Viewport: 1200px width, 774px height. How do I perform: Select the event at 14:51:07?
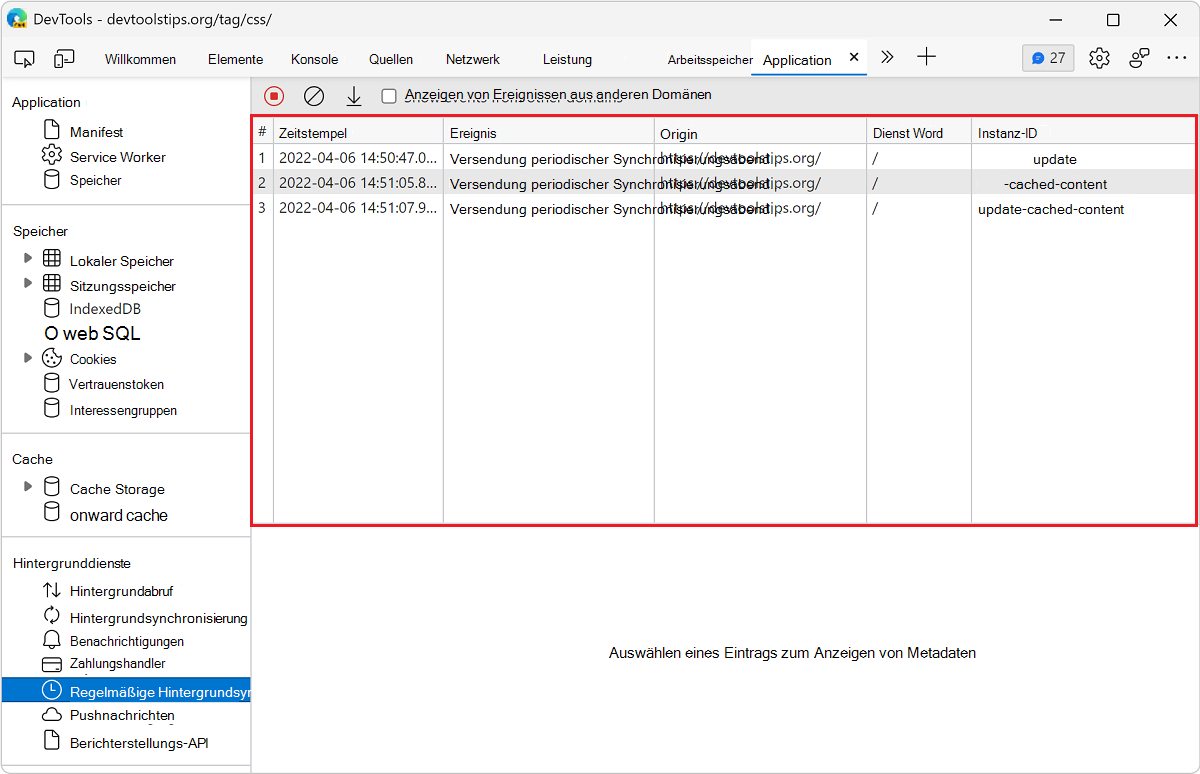click(x=723, y=208)
